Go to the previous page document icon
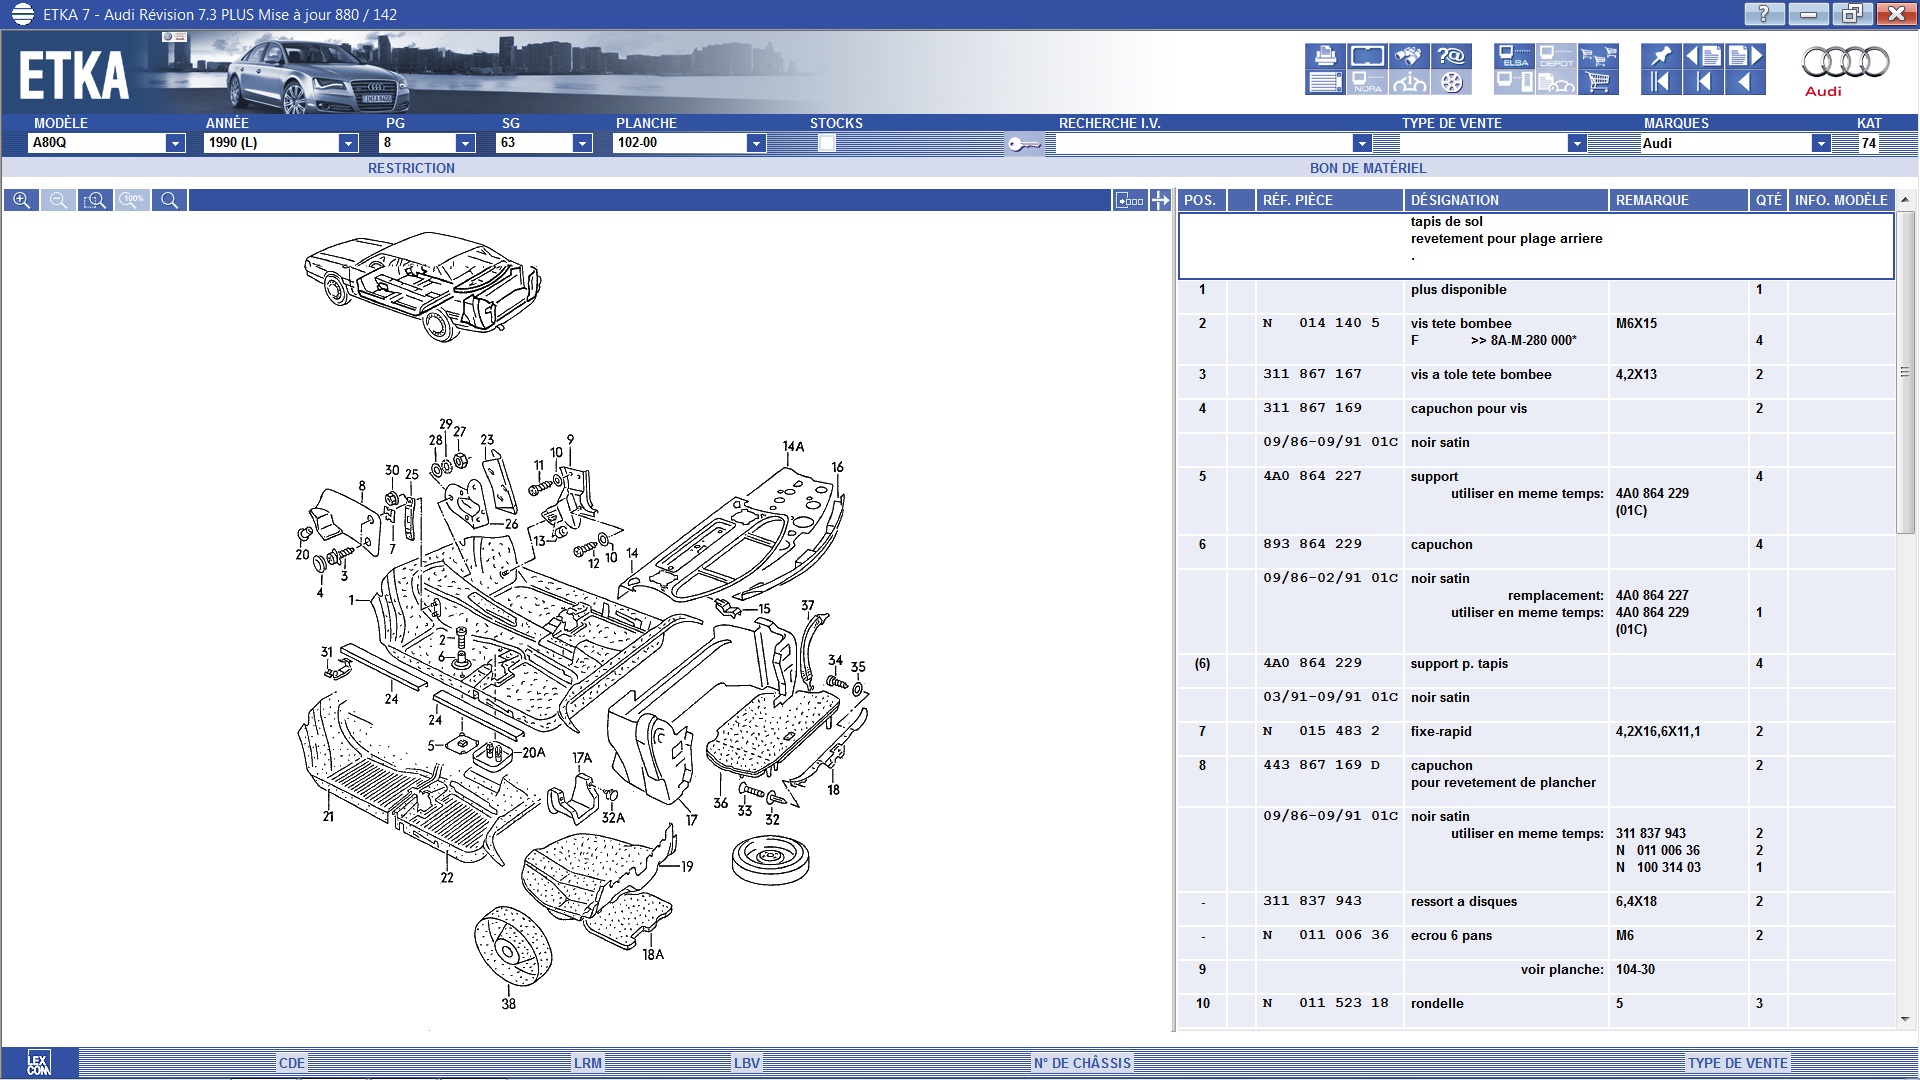This screenshot has width=1920, height=1080. [1703, 56]
